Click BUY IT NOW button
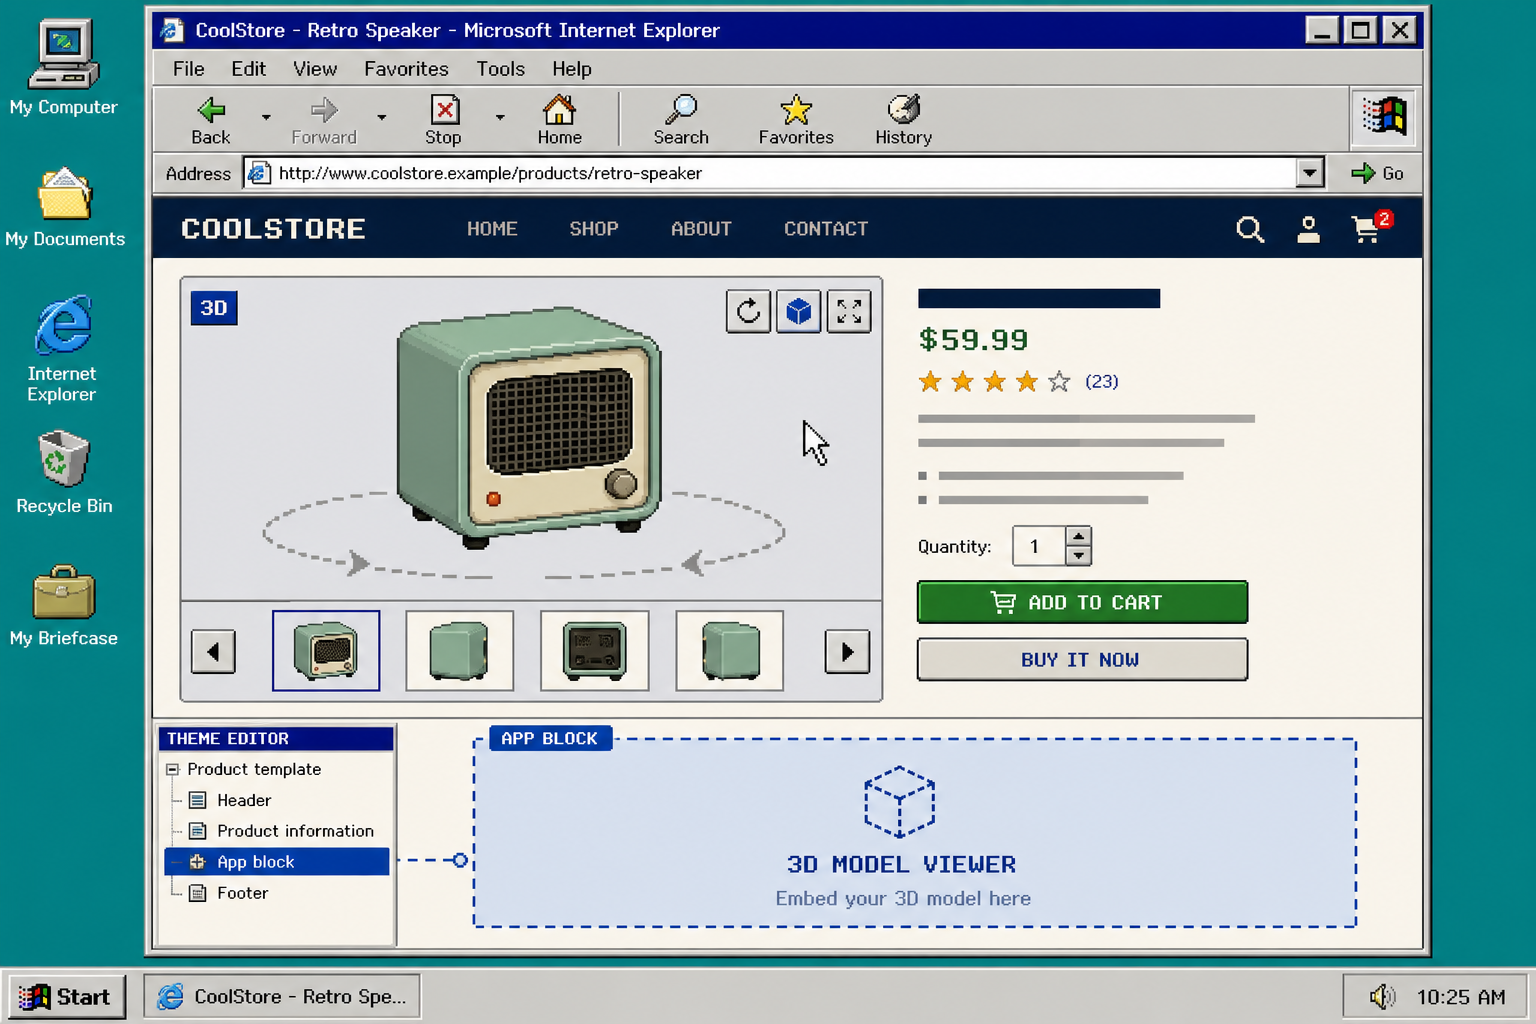This screenshot has width=1536, height=1024. pos(1082,660)
